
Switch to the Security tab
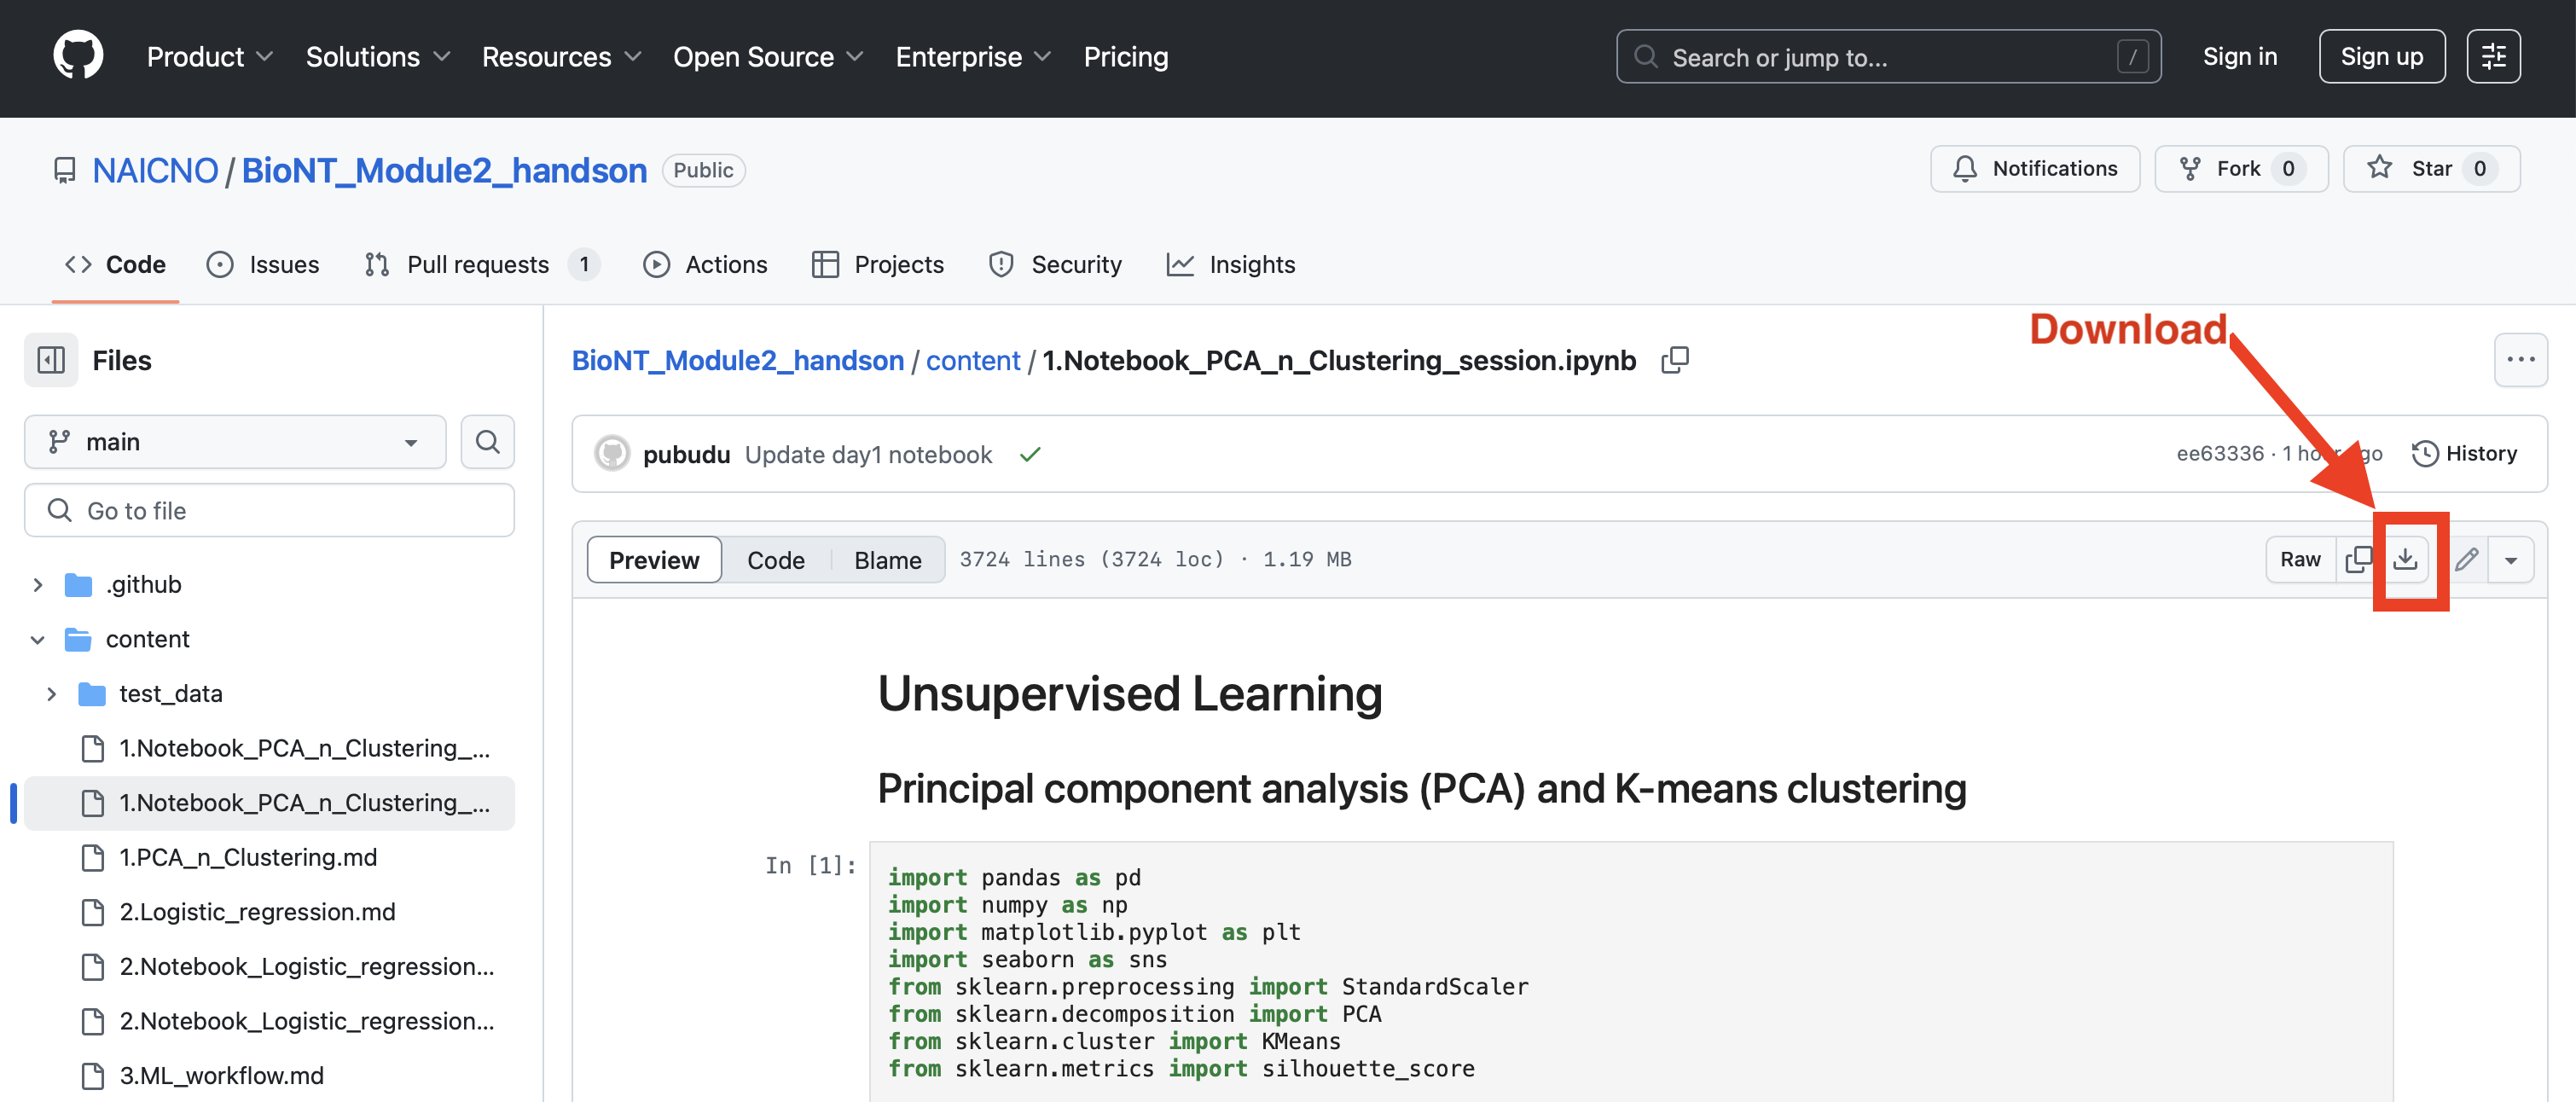pyautogui.click(x=1055, y=264)
